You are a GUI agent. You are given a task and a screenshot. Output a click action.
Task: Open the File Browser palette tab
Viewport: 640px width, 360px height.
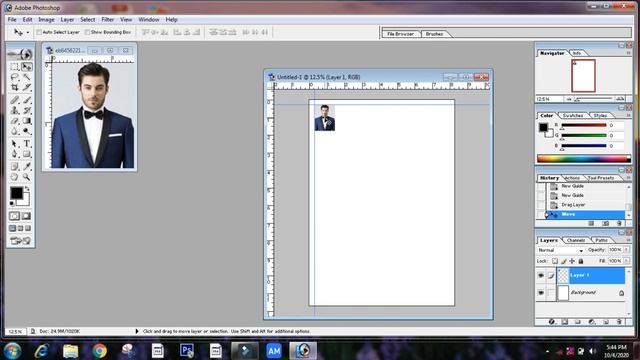click(x=400, y=34)
